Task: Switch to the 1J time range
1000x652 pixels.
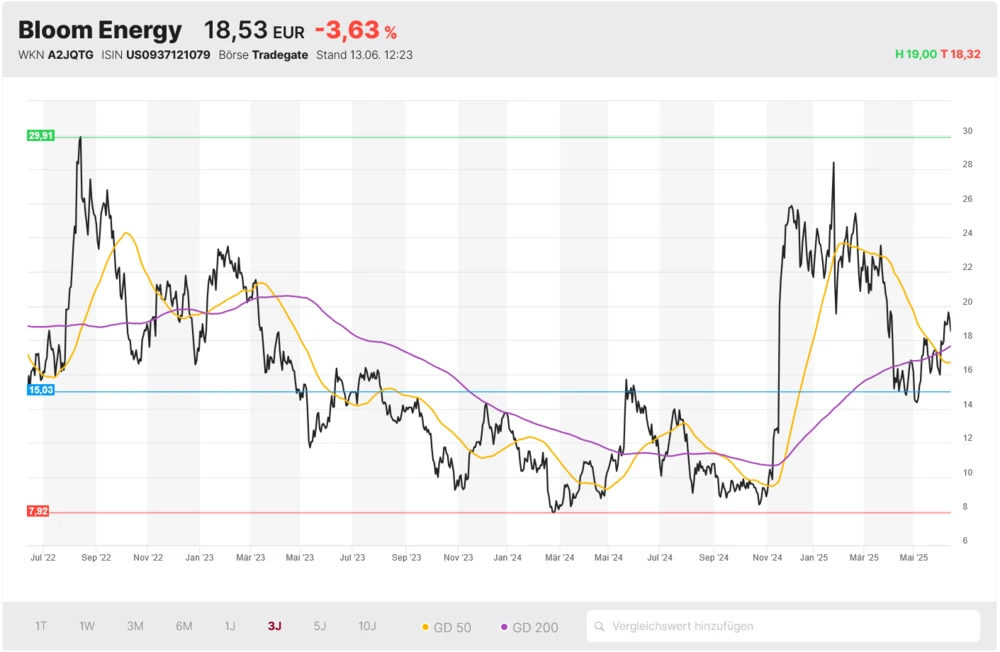Action: (x=230, y=626)
